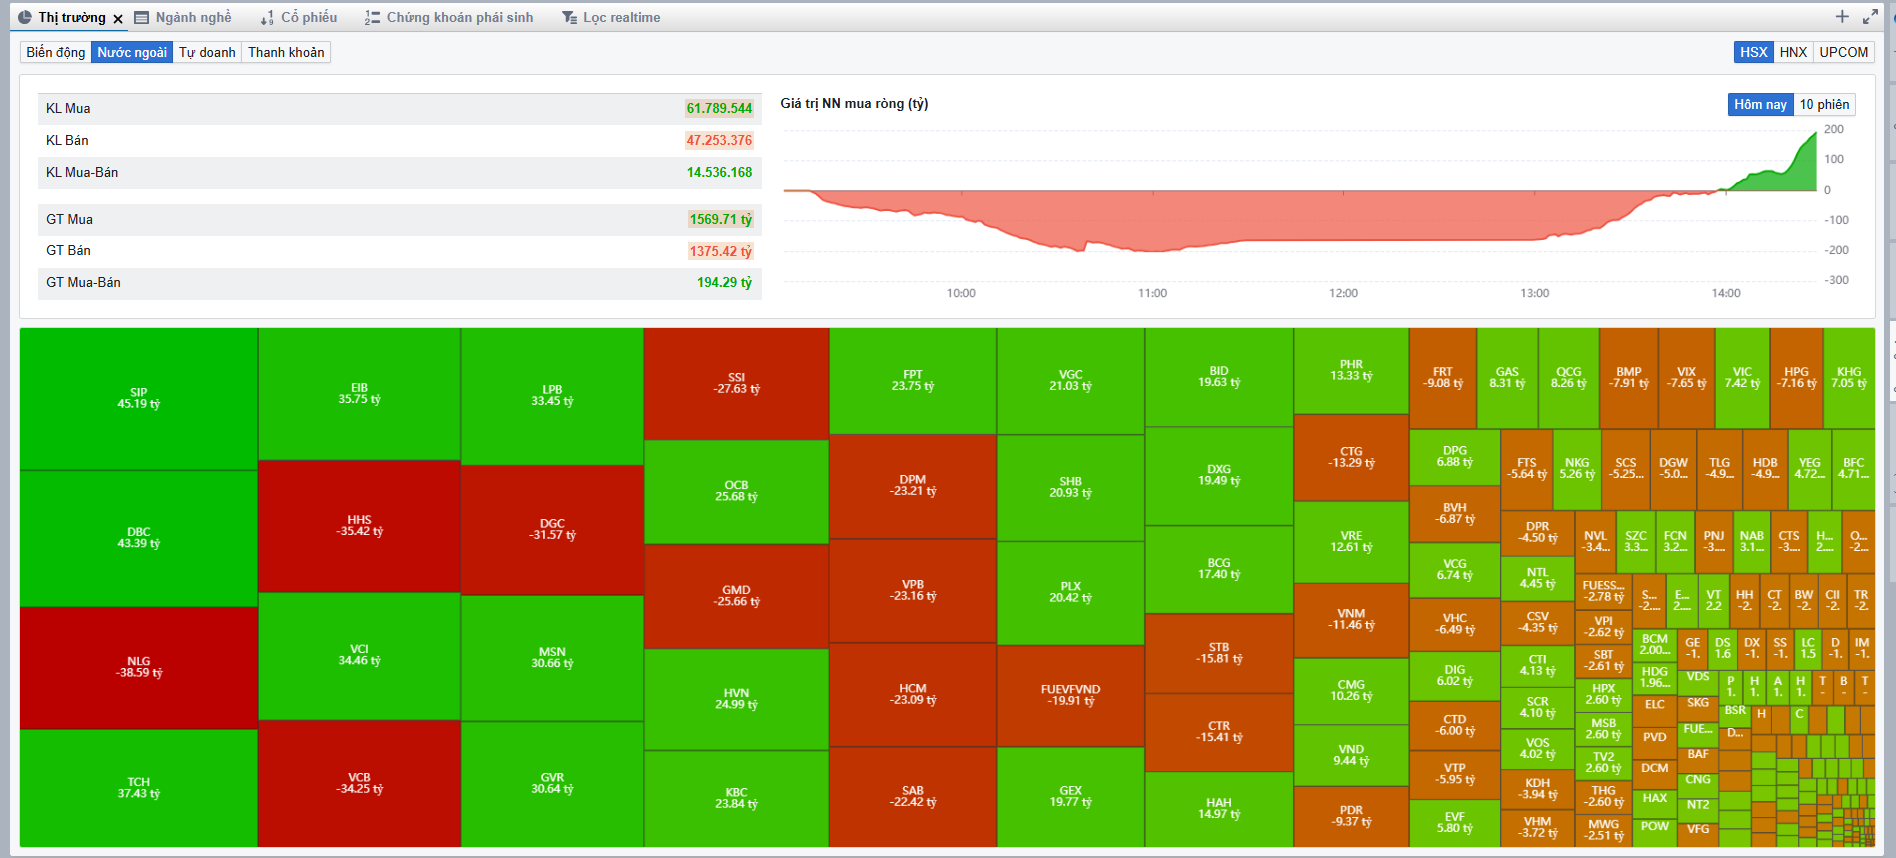Open the VGC treemap cell

click(1071, 381)
